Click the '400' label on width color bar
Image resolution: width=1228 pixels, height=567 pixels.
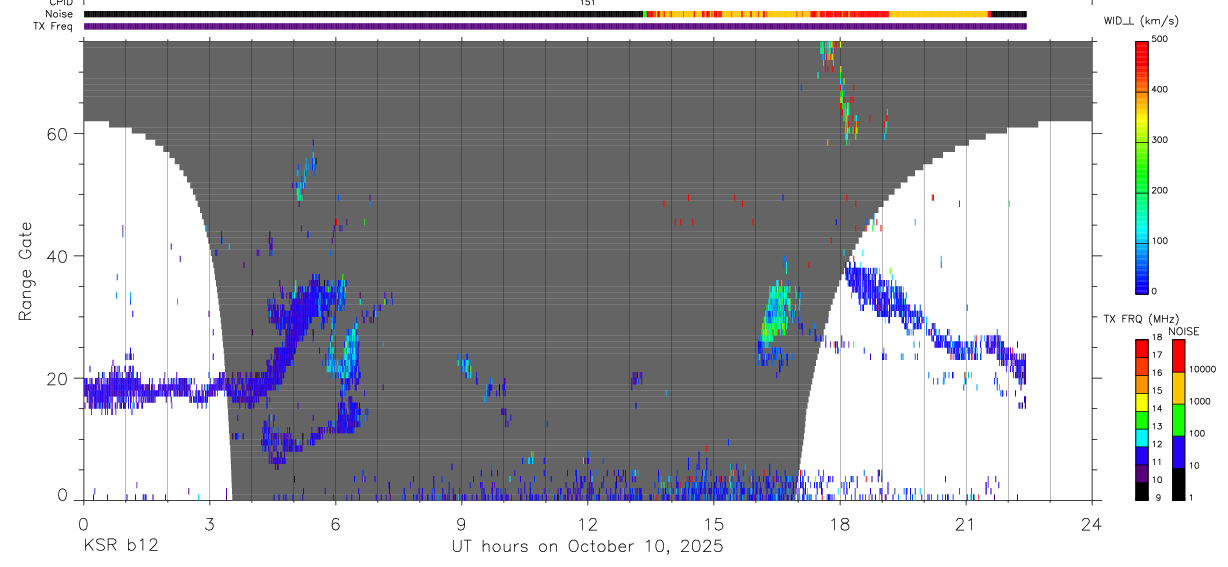(x=1160, y=90)
